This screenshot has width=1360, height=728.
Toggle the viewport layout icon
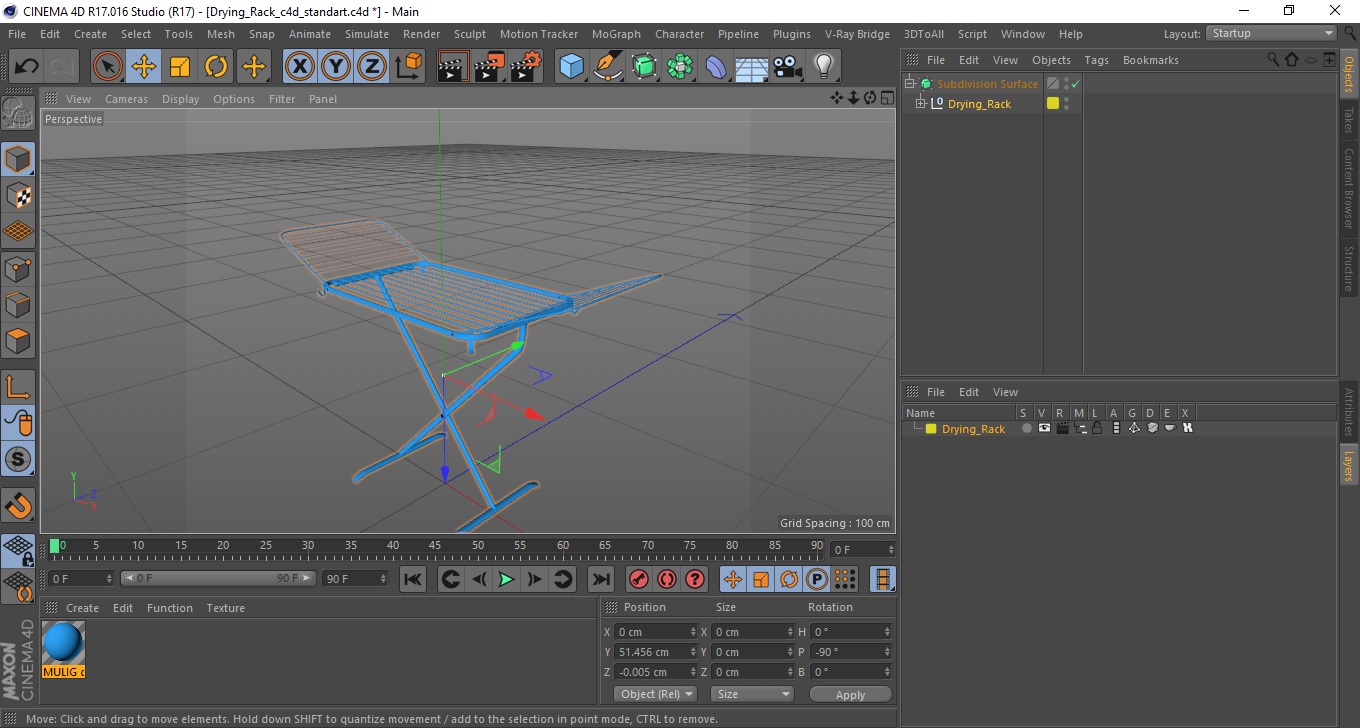point(887,98)
